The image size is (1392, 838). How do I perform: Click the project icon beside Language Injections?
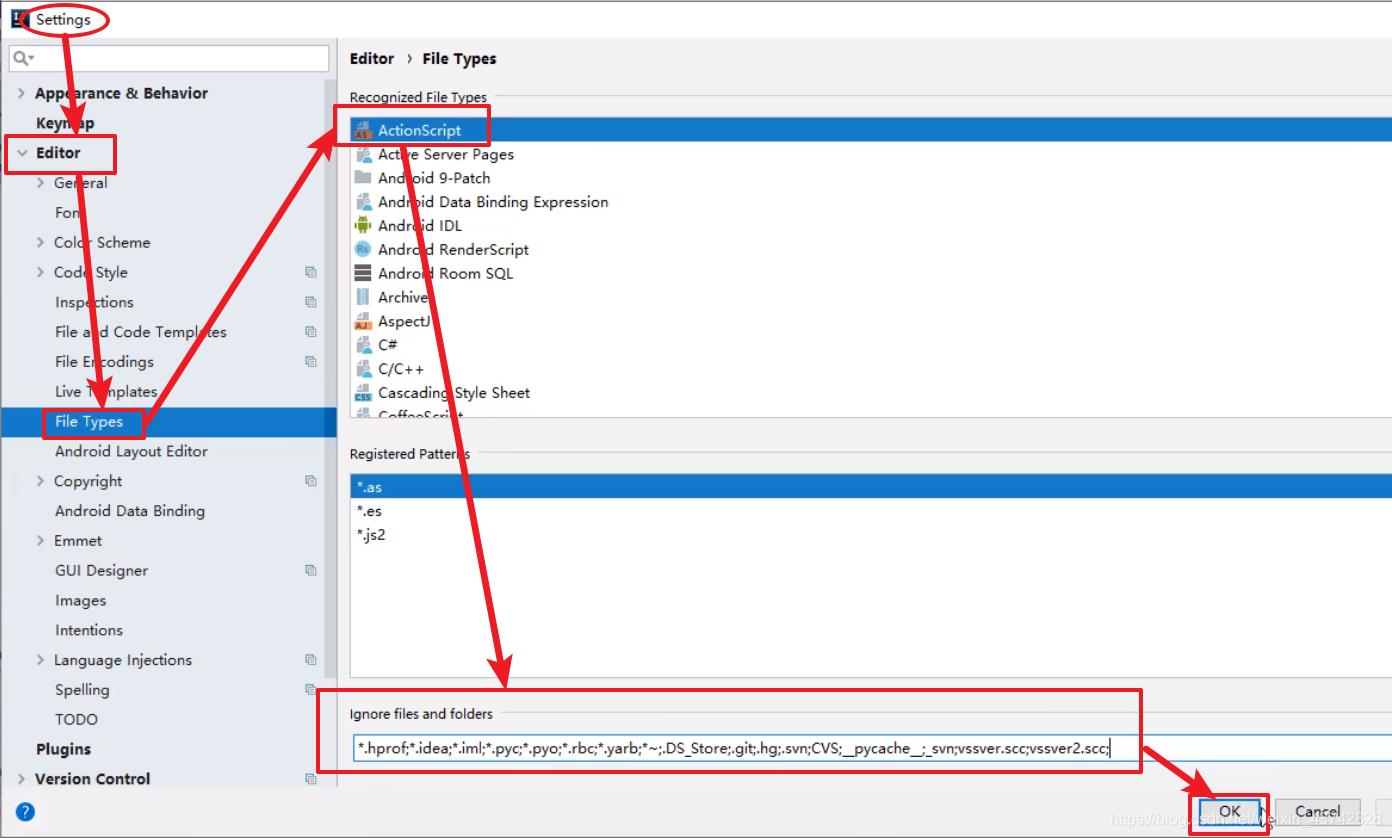[x=311, y=660]
